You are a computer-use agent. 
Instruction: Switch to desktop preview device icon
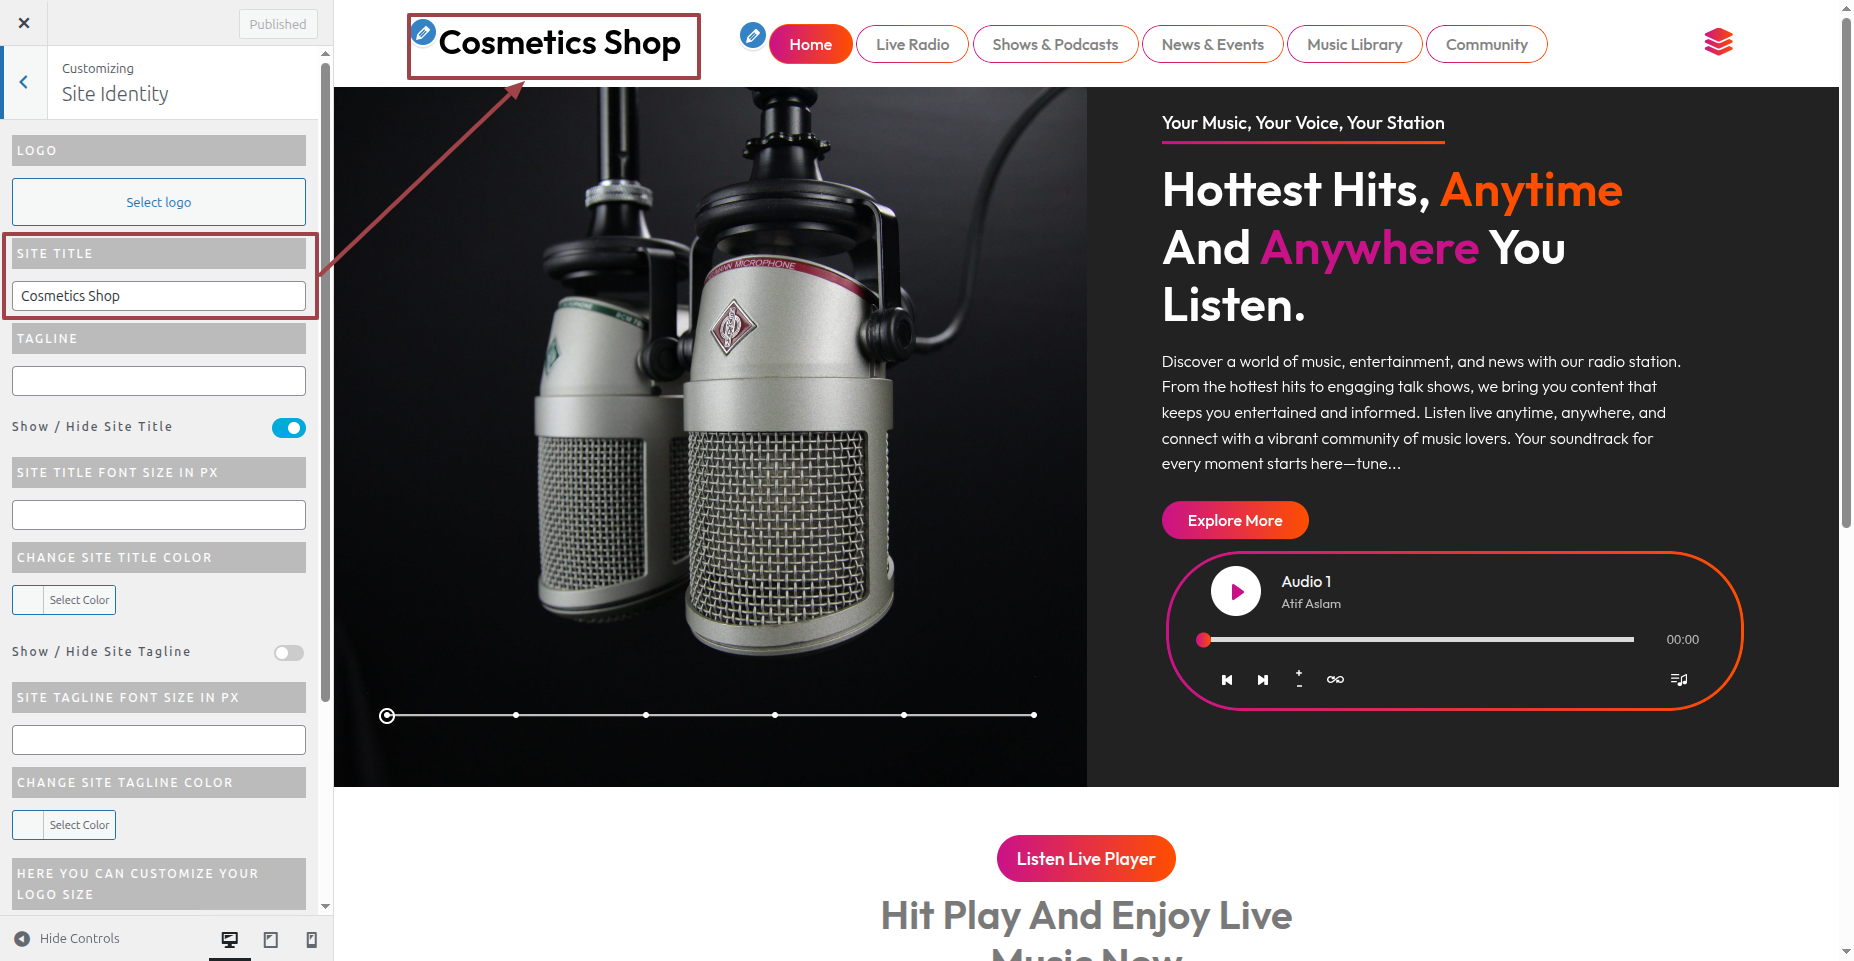point(230,939)
